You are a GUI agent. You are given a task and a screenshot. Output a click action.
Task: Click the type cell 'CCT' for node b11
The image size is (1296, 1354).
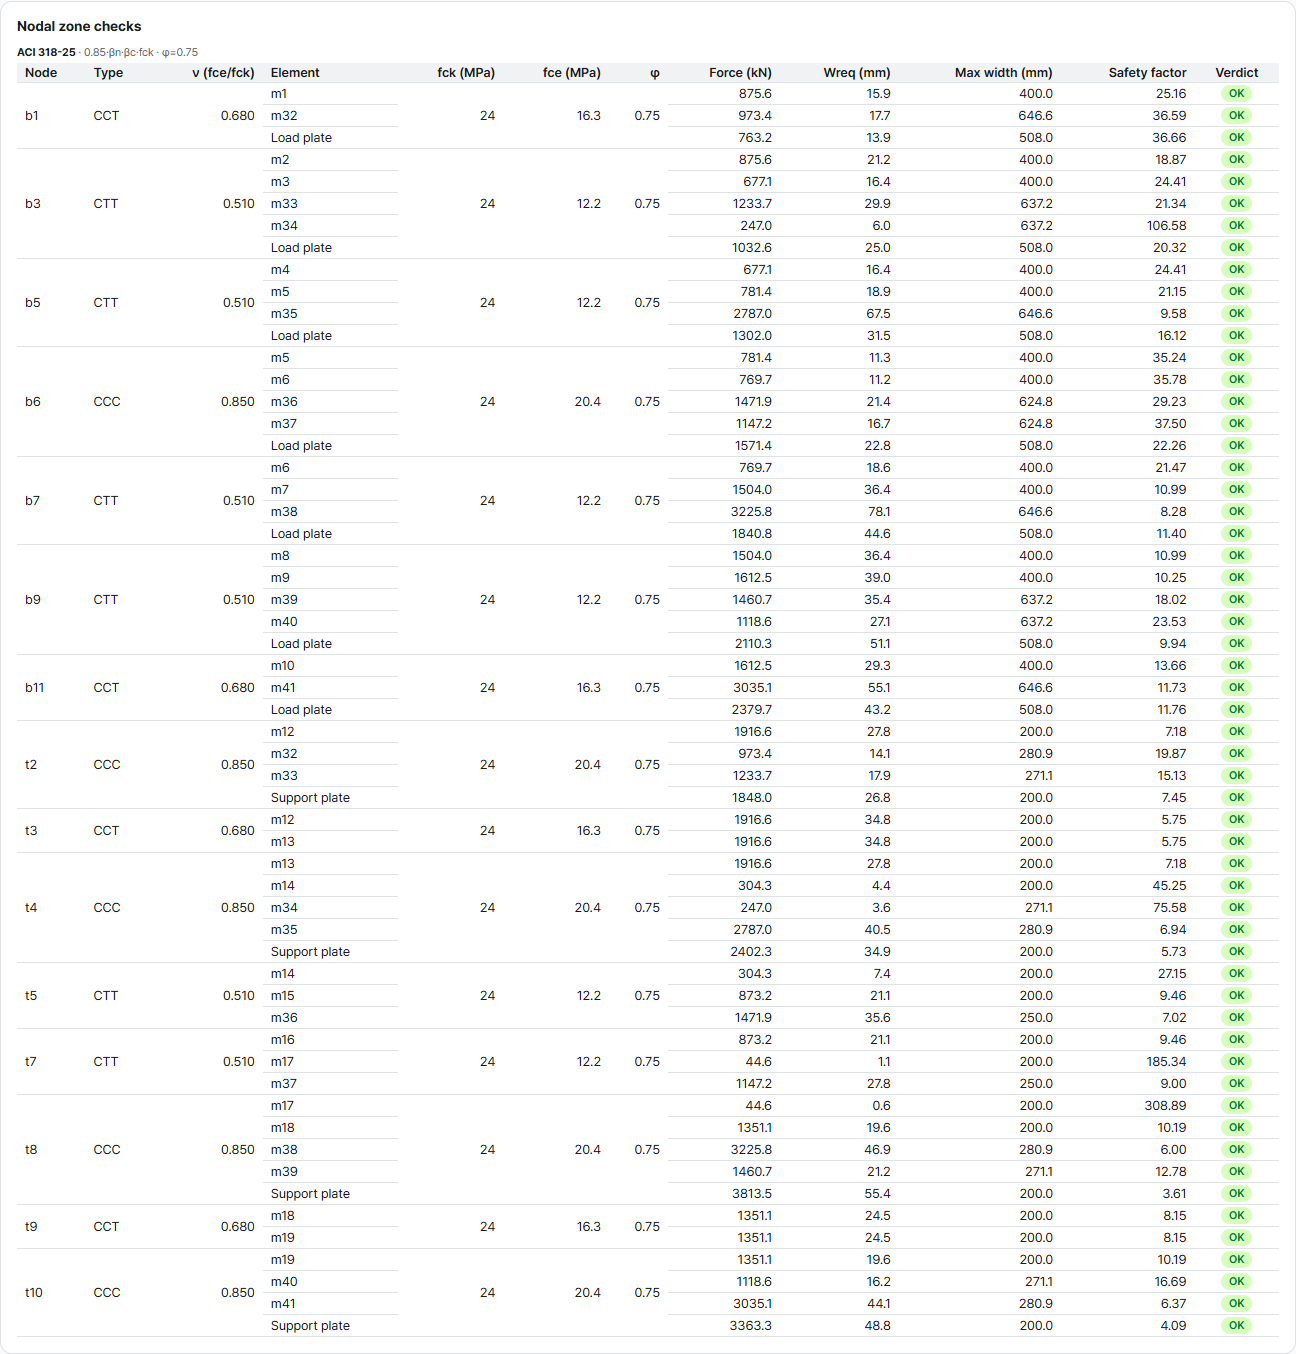click(x=106, y=687)
